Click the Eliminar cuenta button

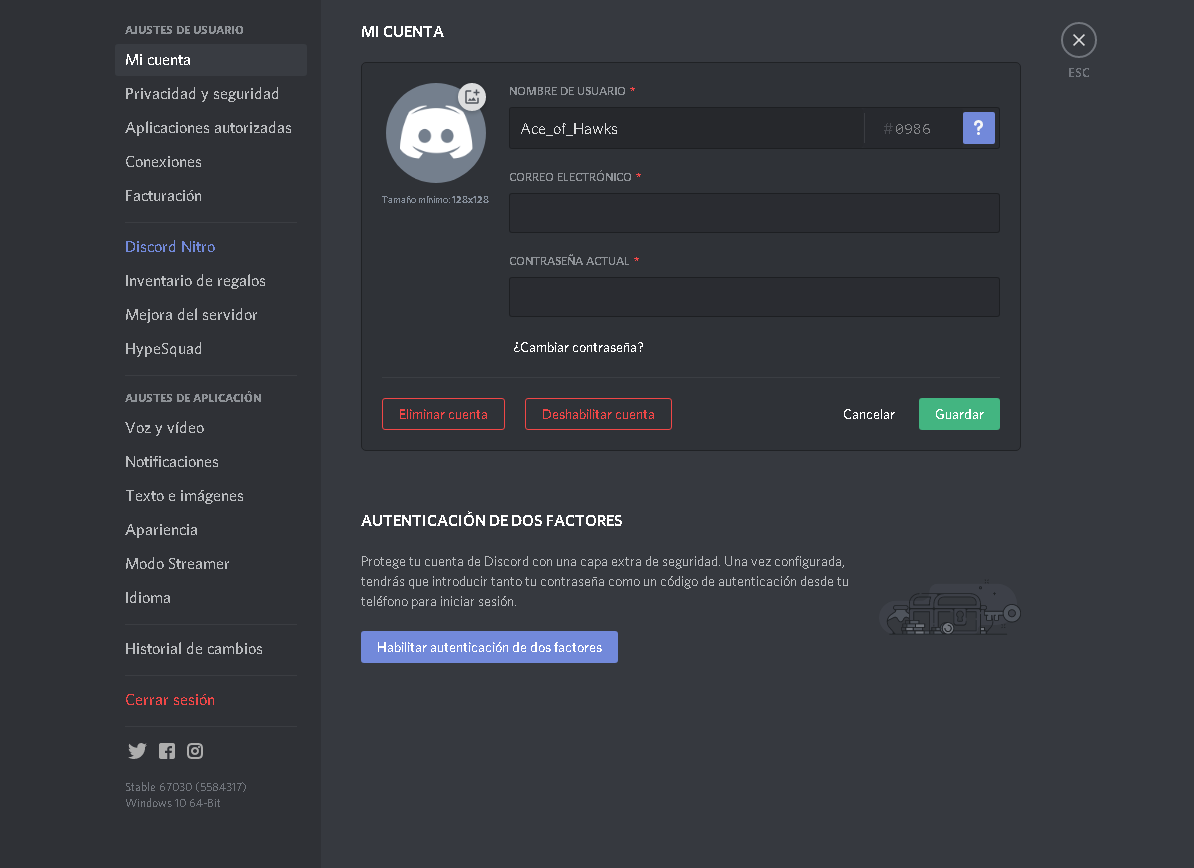tap(443, 414)
